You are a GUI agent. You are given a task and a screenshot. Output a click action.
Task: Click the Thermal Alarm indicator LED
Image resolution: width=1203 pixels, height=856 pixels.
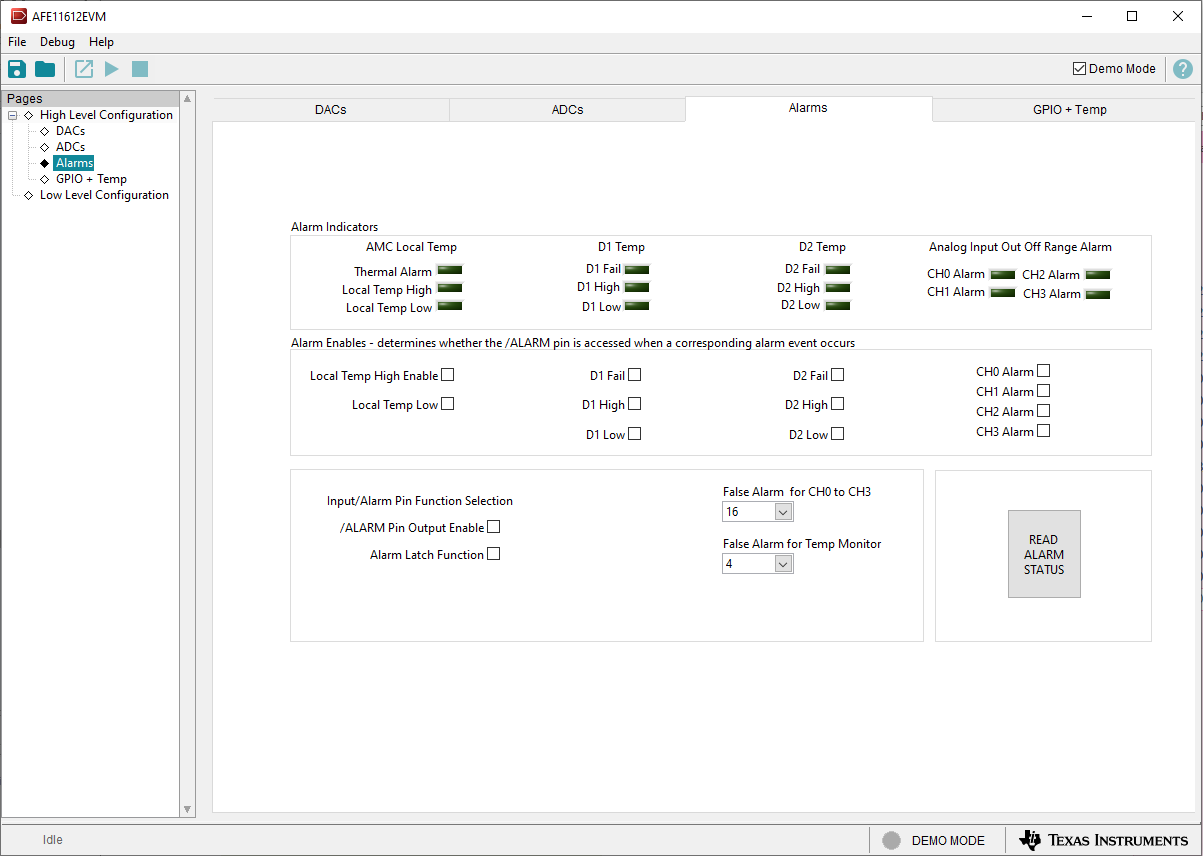click(450, 270)
